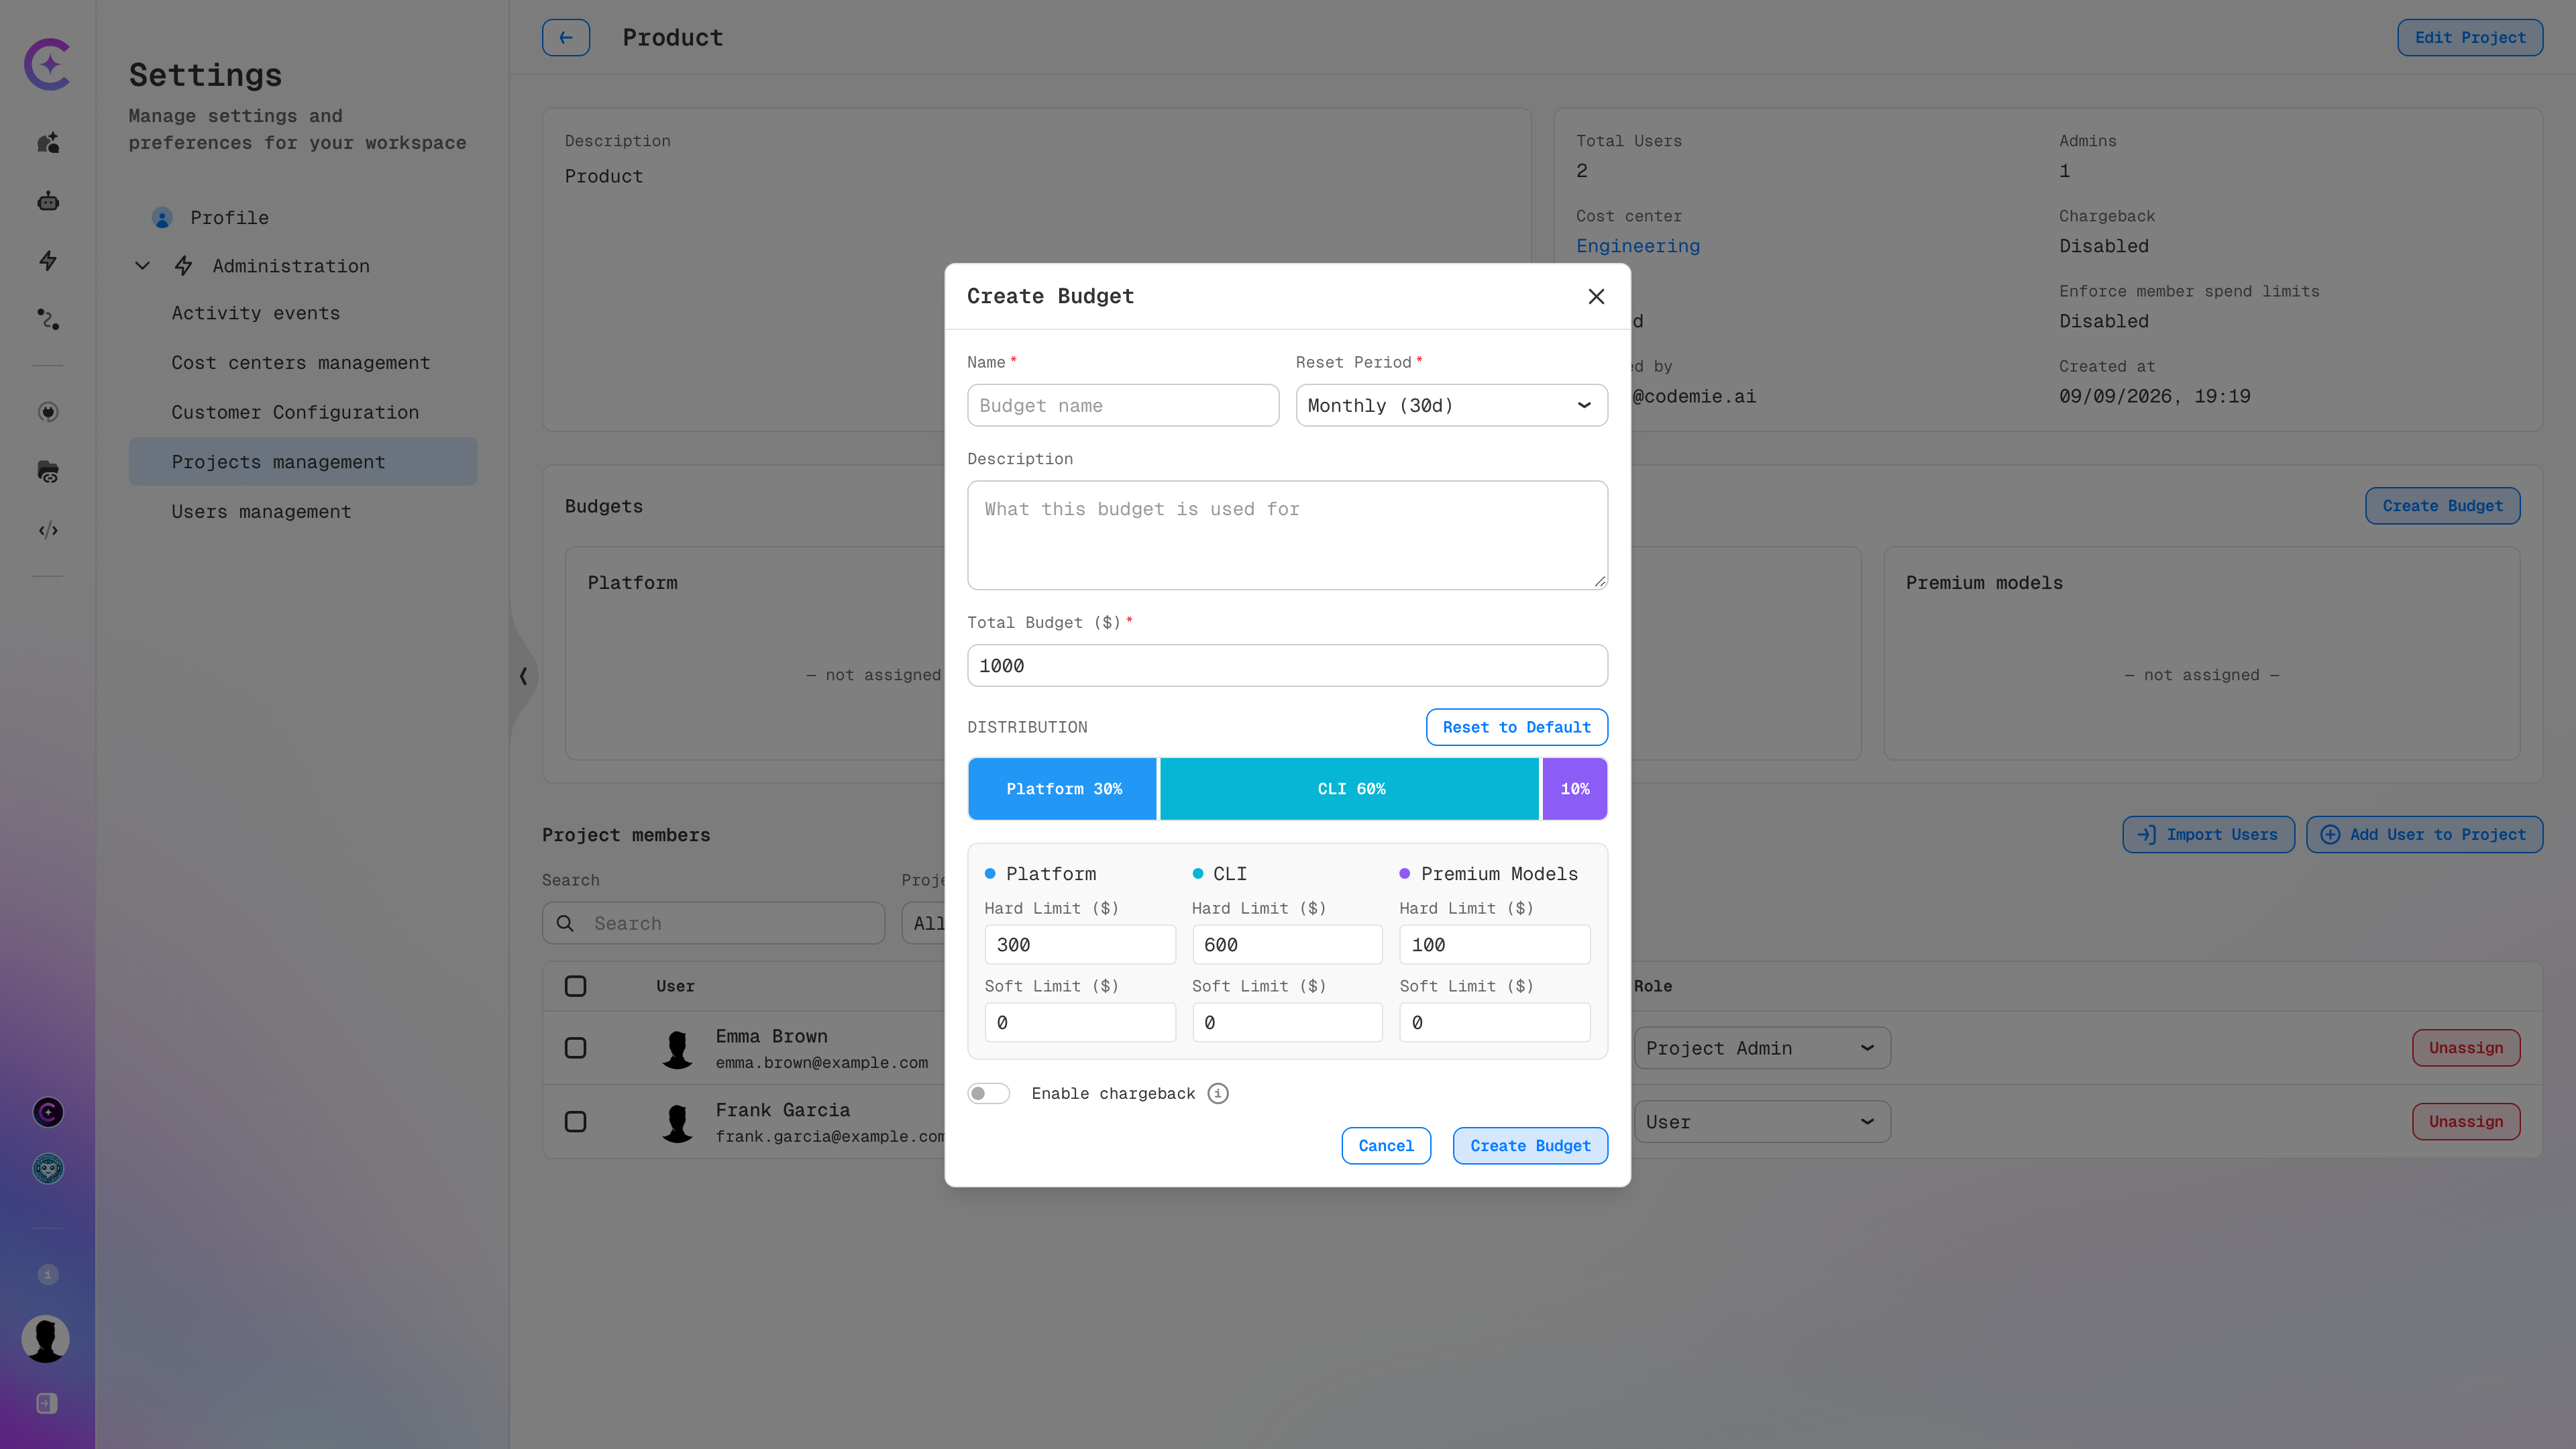This screenshot has height=1449, width=2576.
Task: Click Cancel in the Create Budget dialog
Action: pyautogui.click(x=1385, y=1146)
